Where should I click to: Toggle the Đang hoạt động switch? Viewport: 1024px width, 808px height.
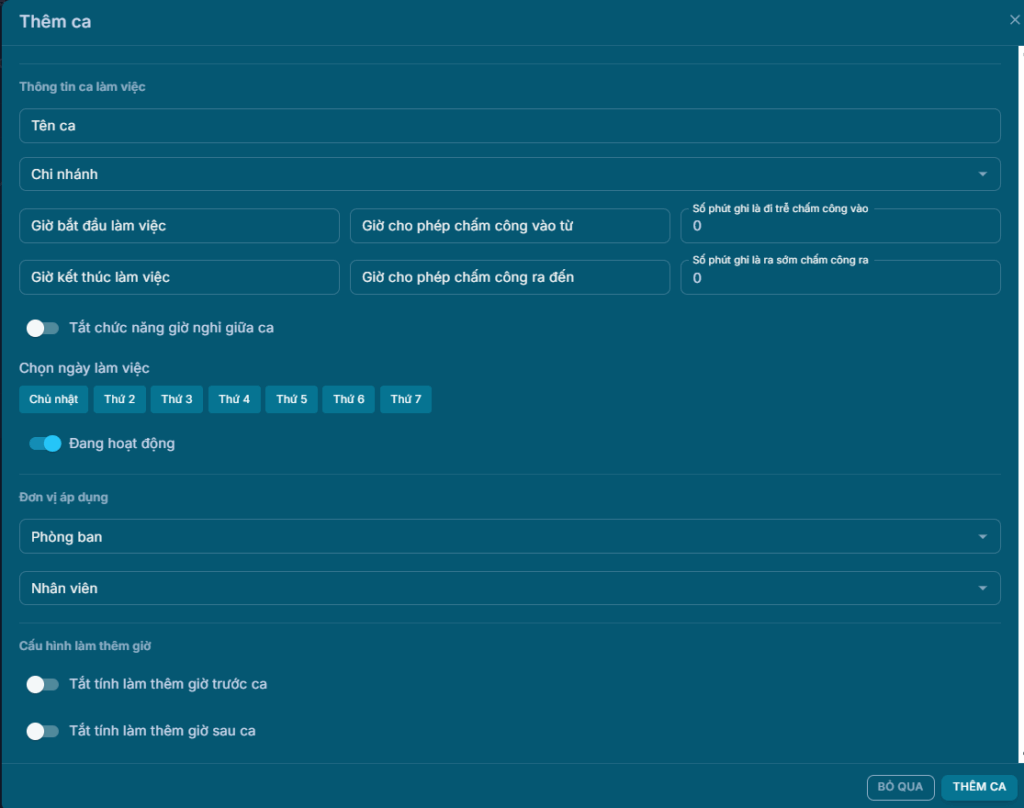[45, 443]
